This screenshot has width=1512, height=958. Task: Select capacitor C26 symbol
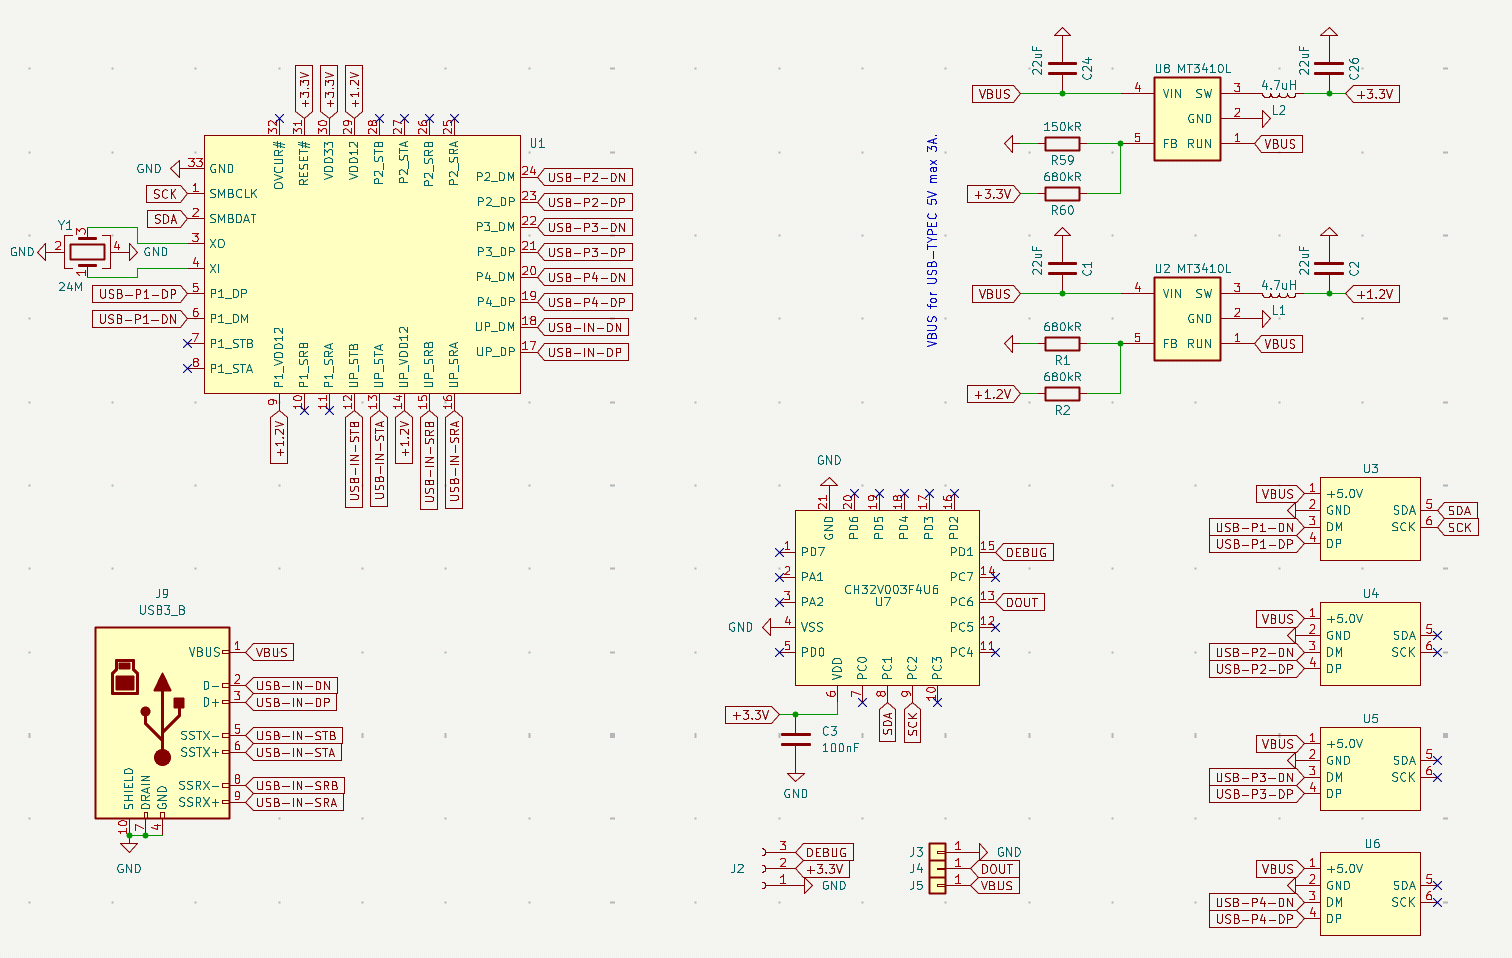coord(1329,68)
